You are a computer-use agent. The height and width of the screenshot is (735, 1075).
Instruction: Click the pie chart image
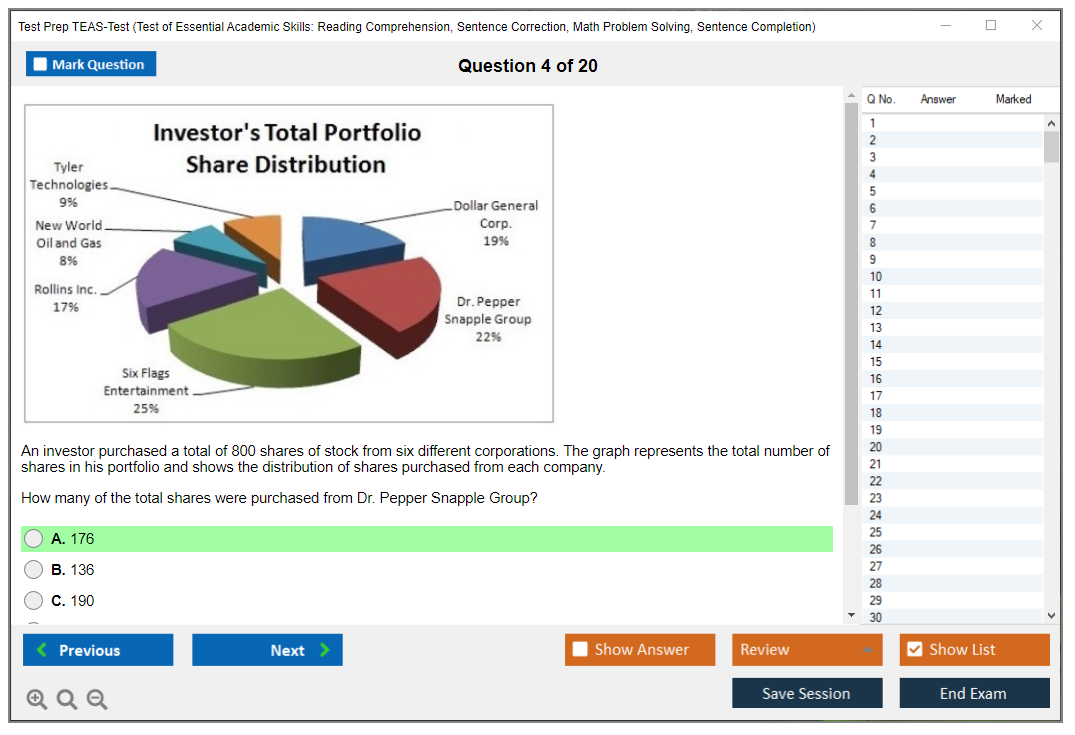(289, 263)
